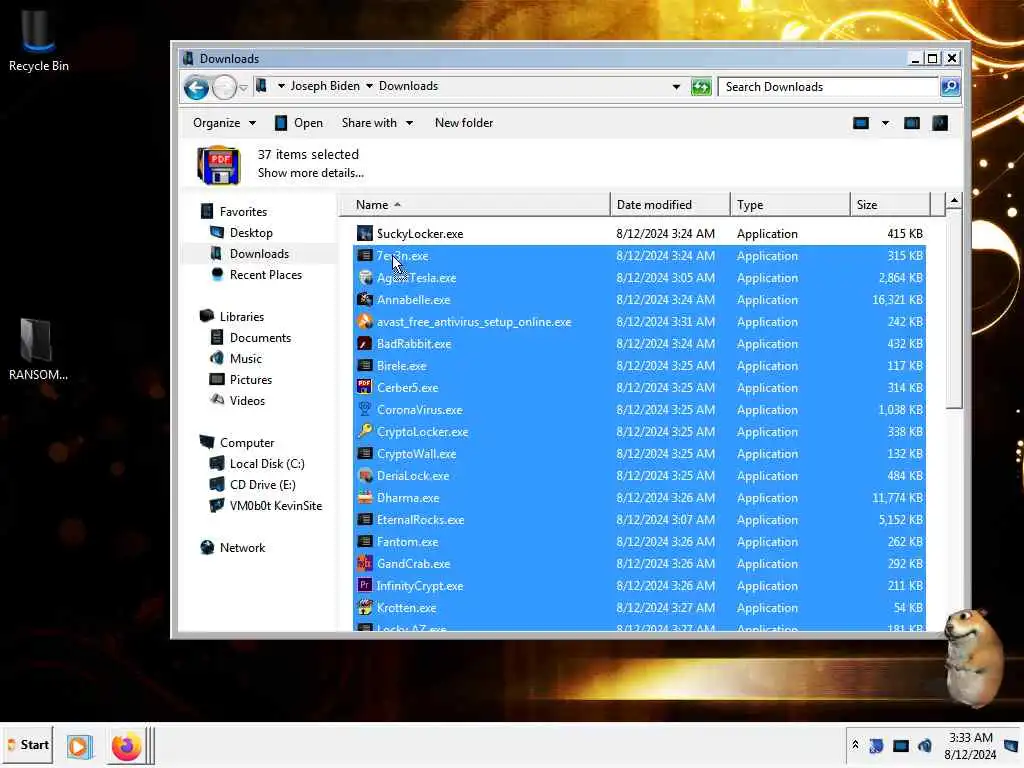
Task: Click the InfinityCrypt.exe file icon
Action: (x=364, y=586)
